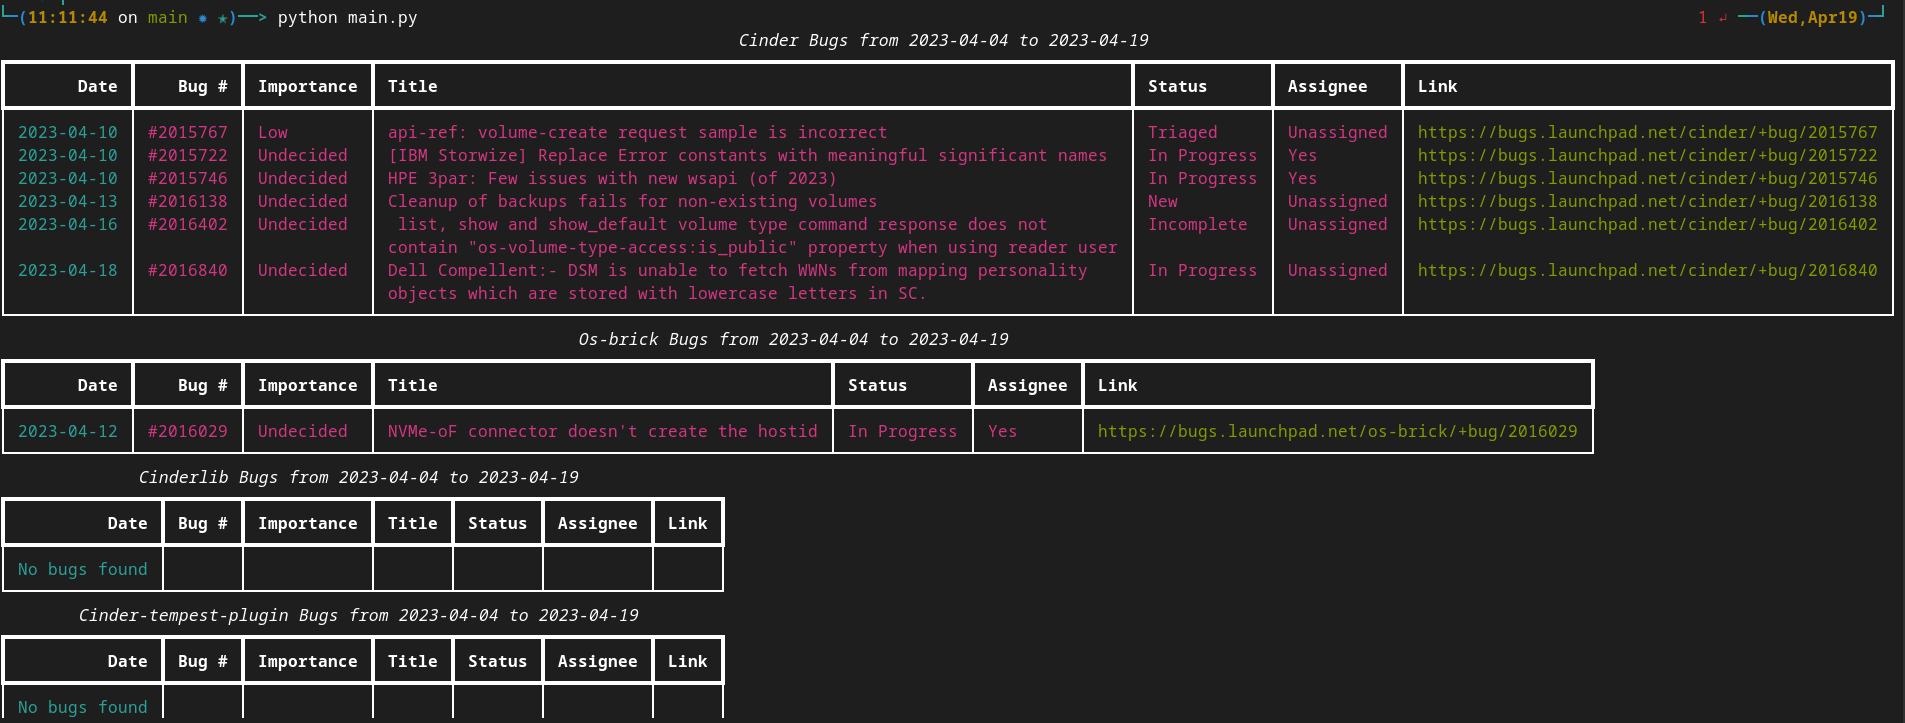Viewport: 1905px width, 723px height.
Task: Click date 2023-04-16 in Cinder table
Action: click(x=67, y=224)
